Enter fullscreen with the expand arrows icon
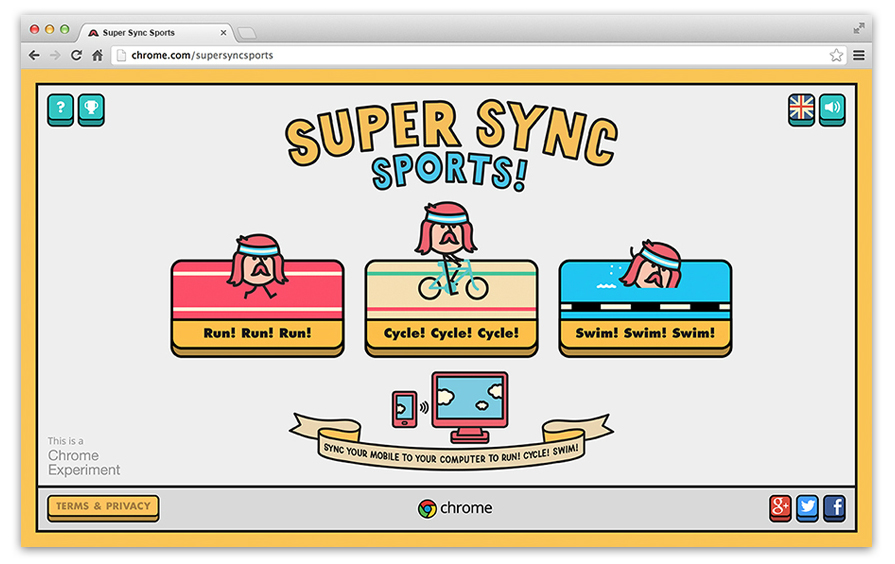This screenshot has height=564, width=895. (x=858, y=28)
